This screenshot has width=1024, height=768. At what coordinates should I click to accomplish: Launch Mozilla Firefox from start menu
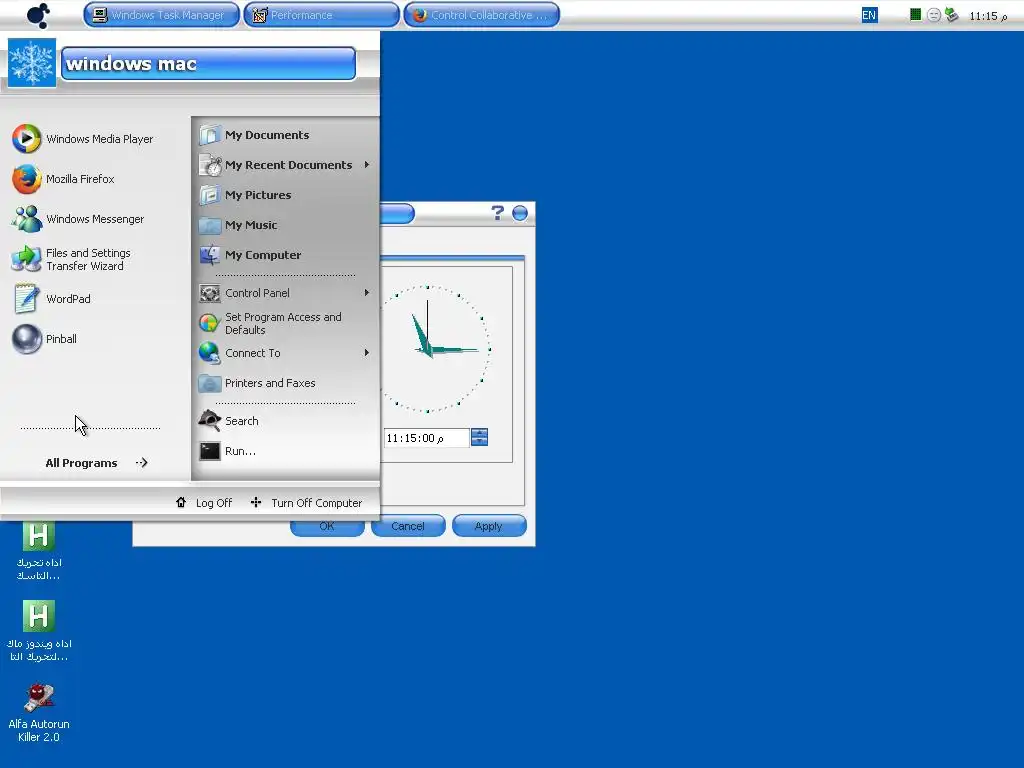coord(63,179)
